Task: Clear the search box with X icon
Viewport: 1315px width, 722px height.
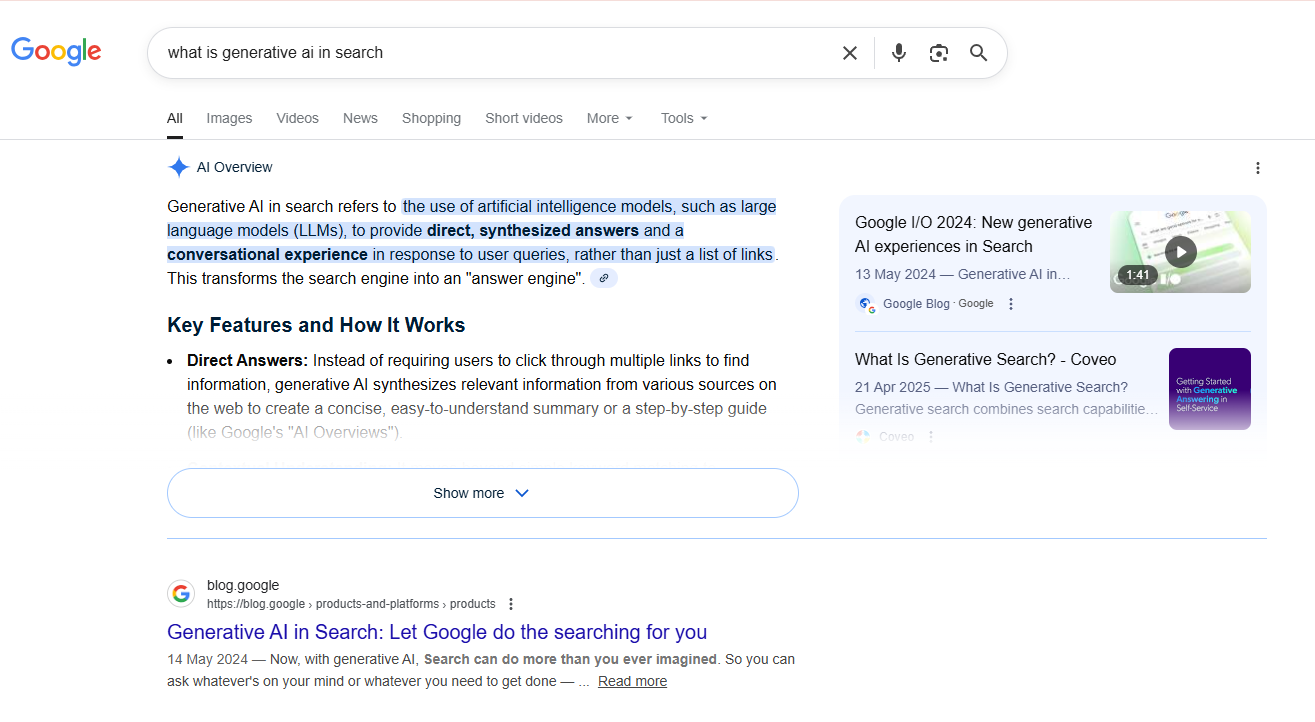Action: 850,53
